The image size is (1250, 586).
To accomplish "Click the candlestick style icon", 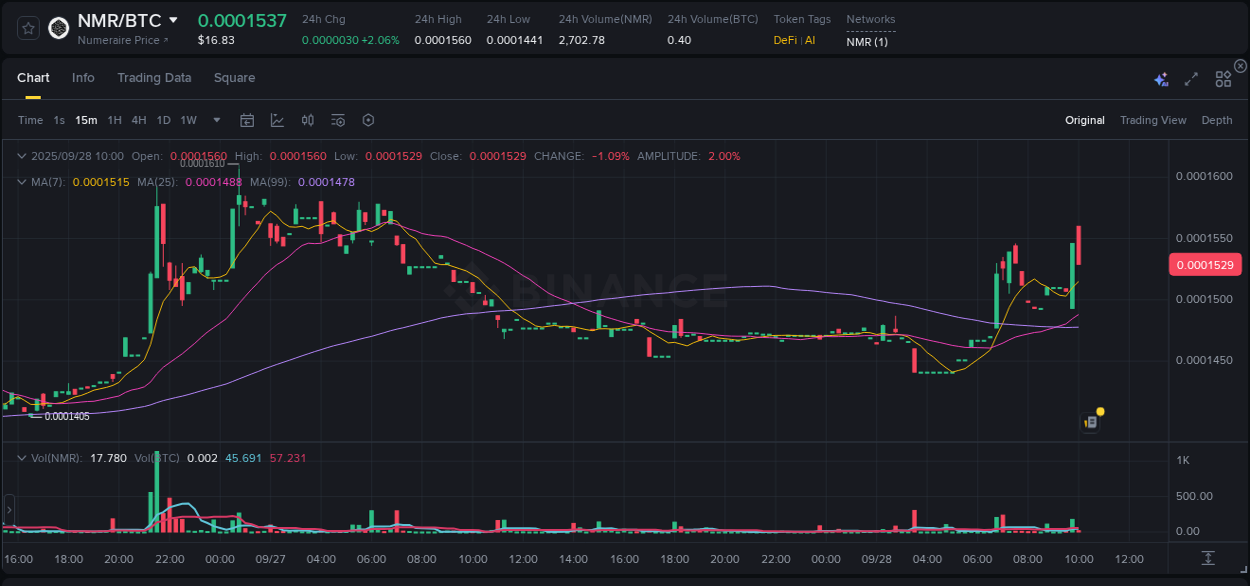I will pyautogui.click(x=307, y=120).
